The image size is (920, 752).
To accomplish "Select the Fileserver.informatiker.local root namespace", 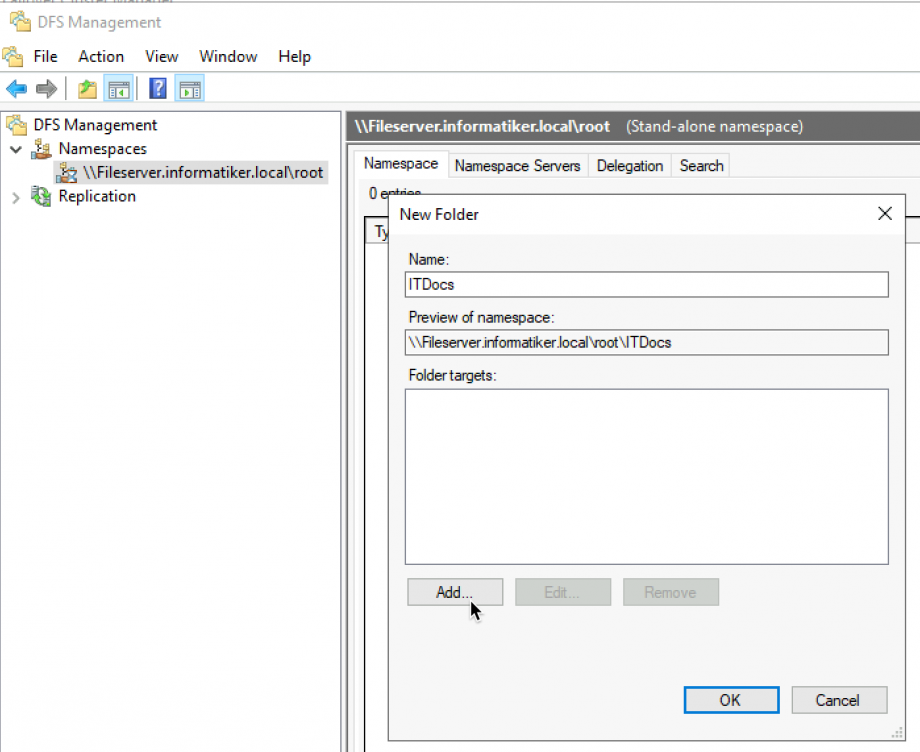I will [x=196, y=172].
